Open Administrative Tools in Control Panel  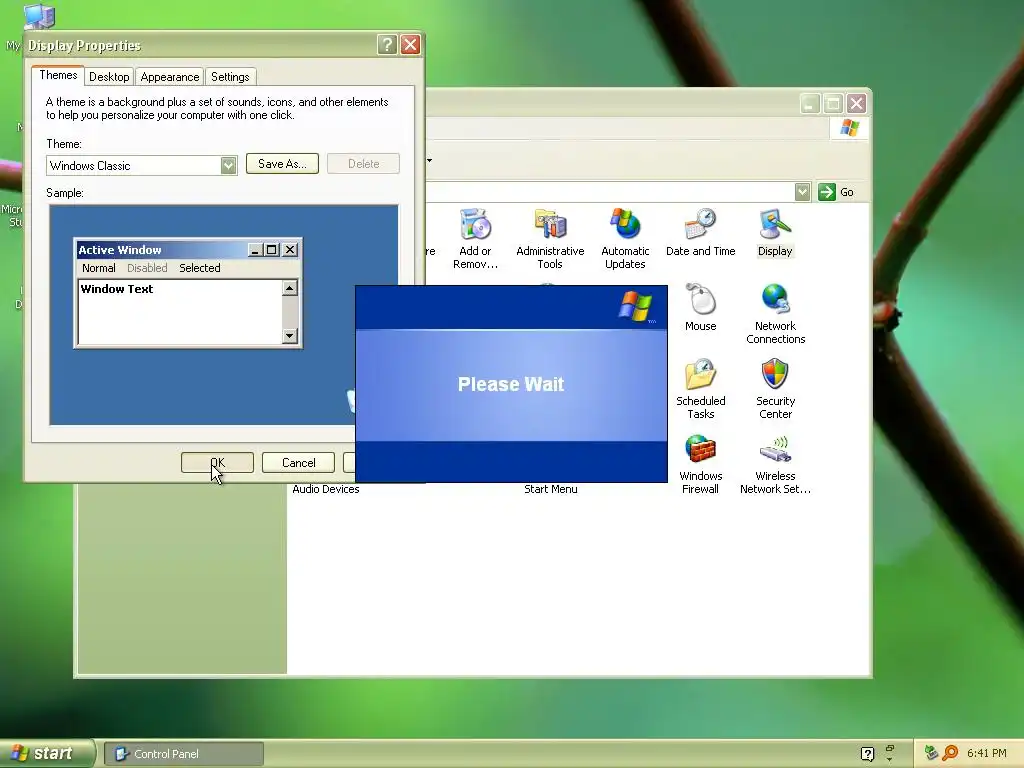tap(550, 238)
